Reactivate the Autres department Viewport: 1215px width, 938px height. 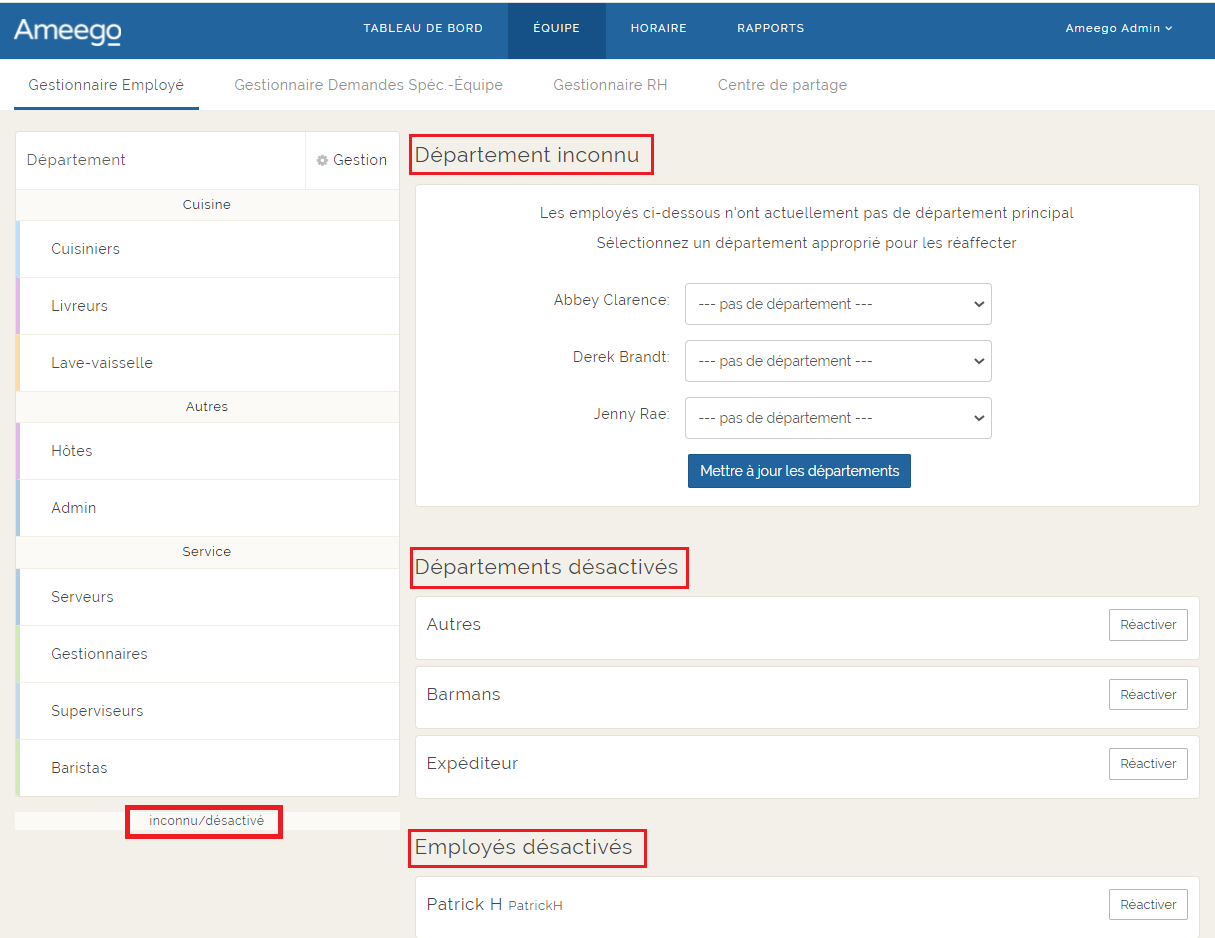point(1147,625)
